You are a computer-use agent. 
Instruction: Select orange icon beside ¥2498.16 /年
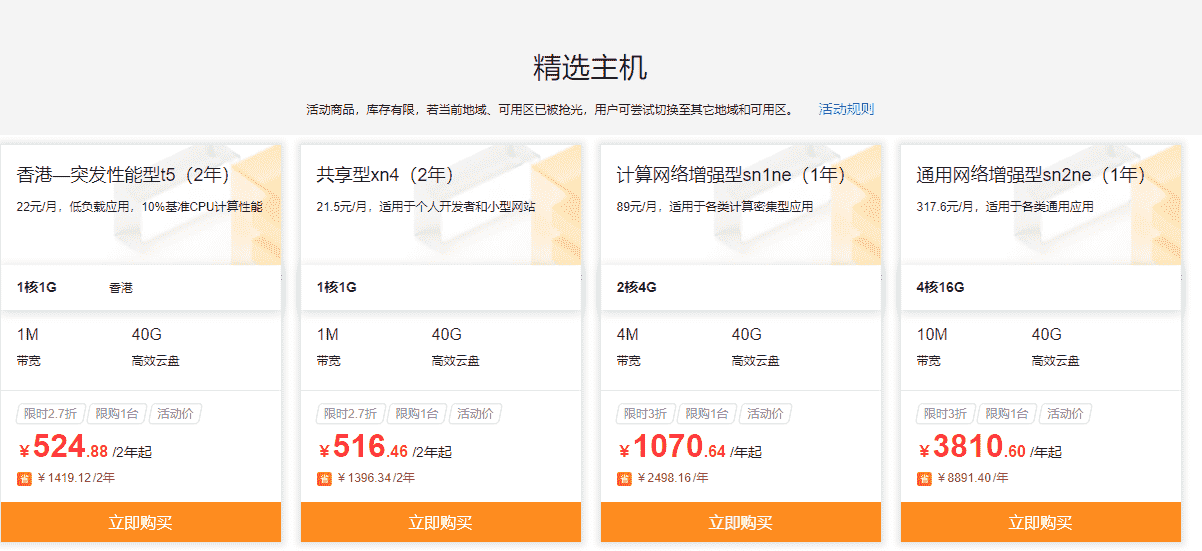[x=624, y=478]
